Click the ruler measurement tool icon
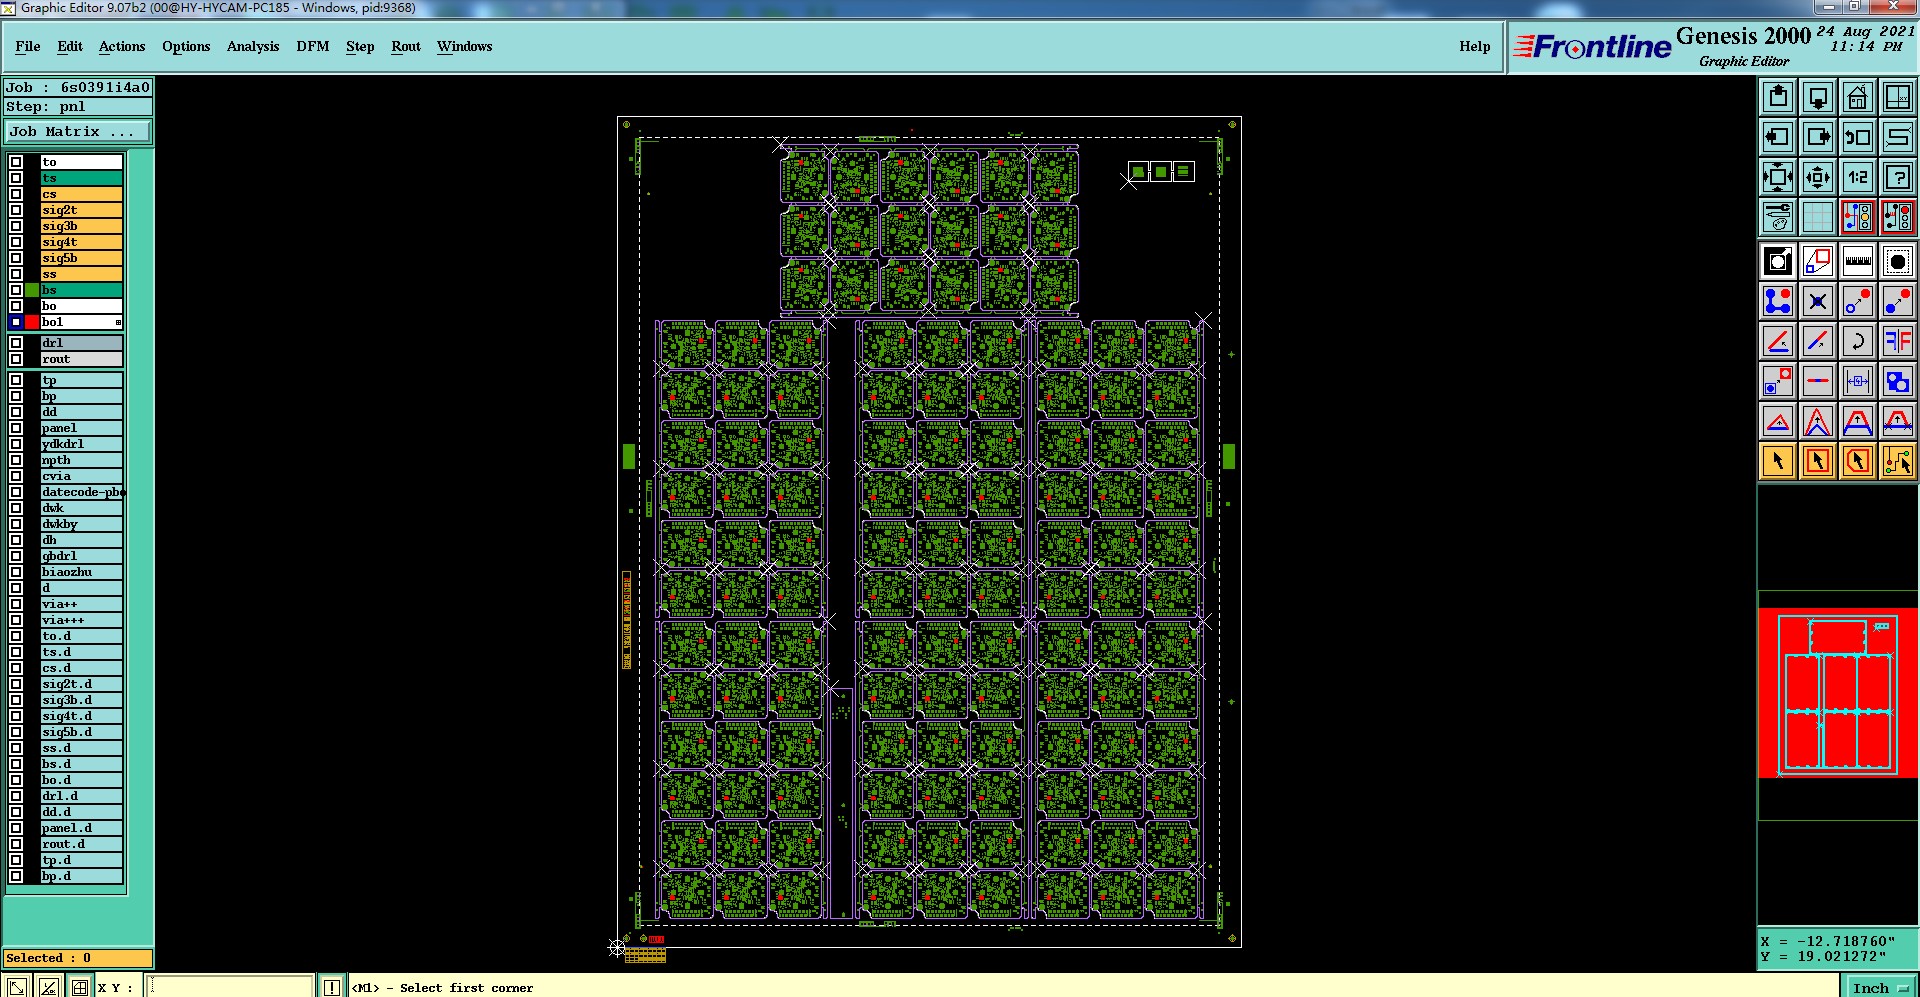 point(1858,261)
